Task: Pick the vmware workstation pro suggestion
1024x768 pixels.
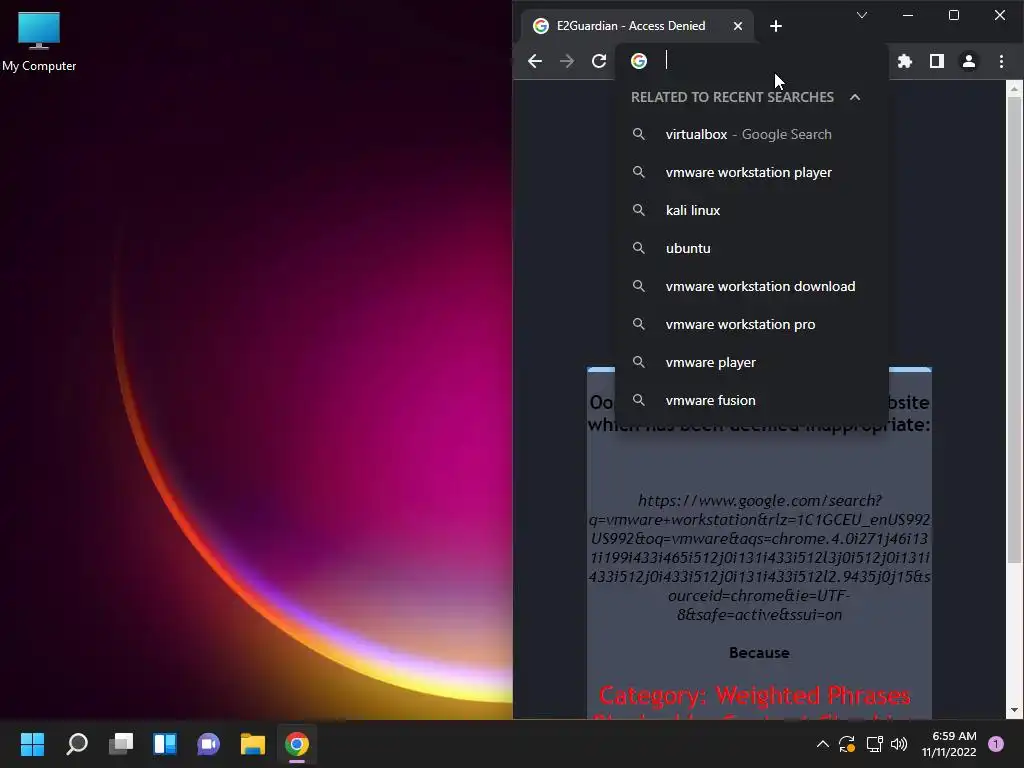Action: 752,324
